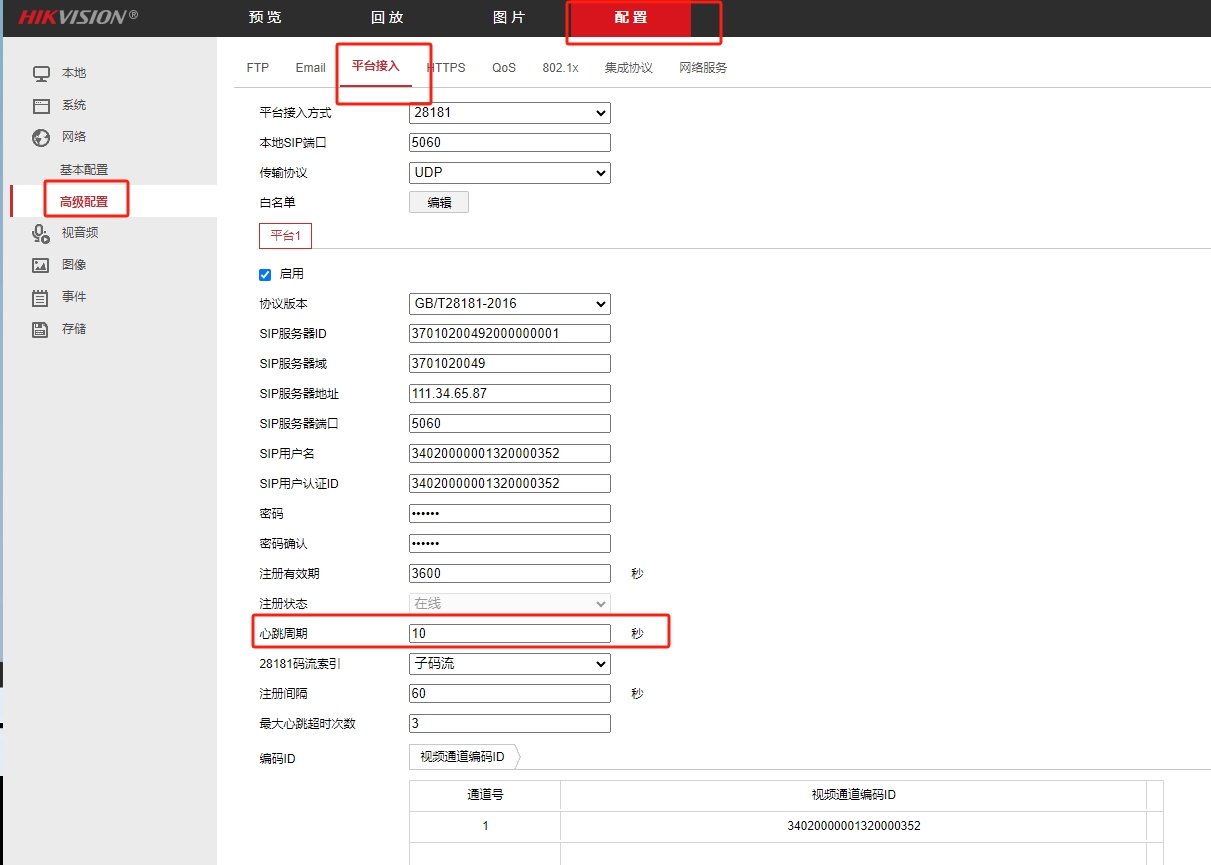Click the 视频通道编码ID tab above the table
Screen dimensions: 1211x865
click(462, 757)
